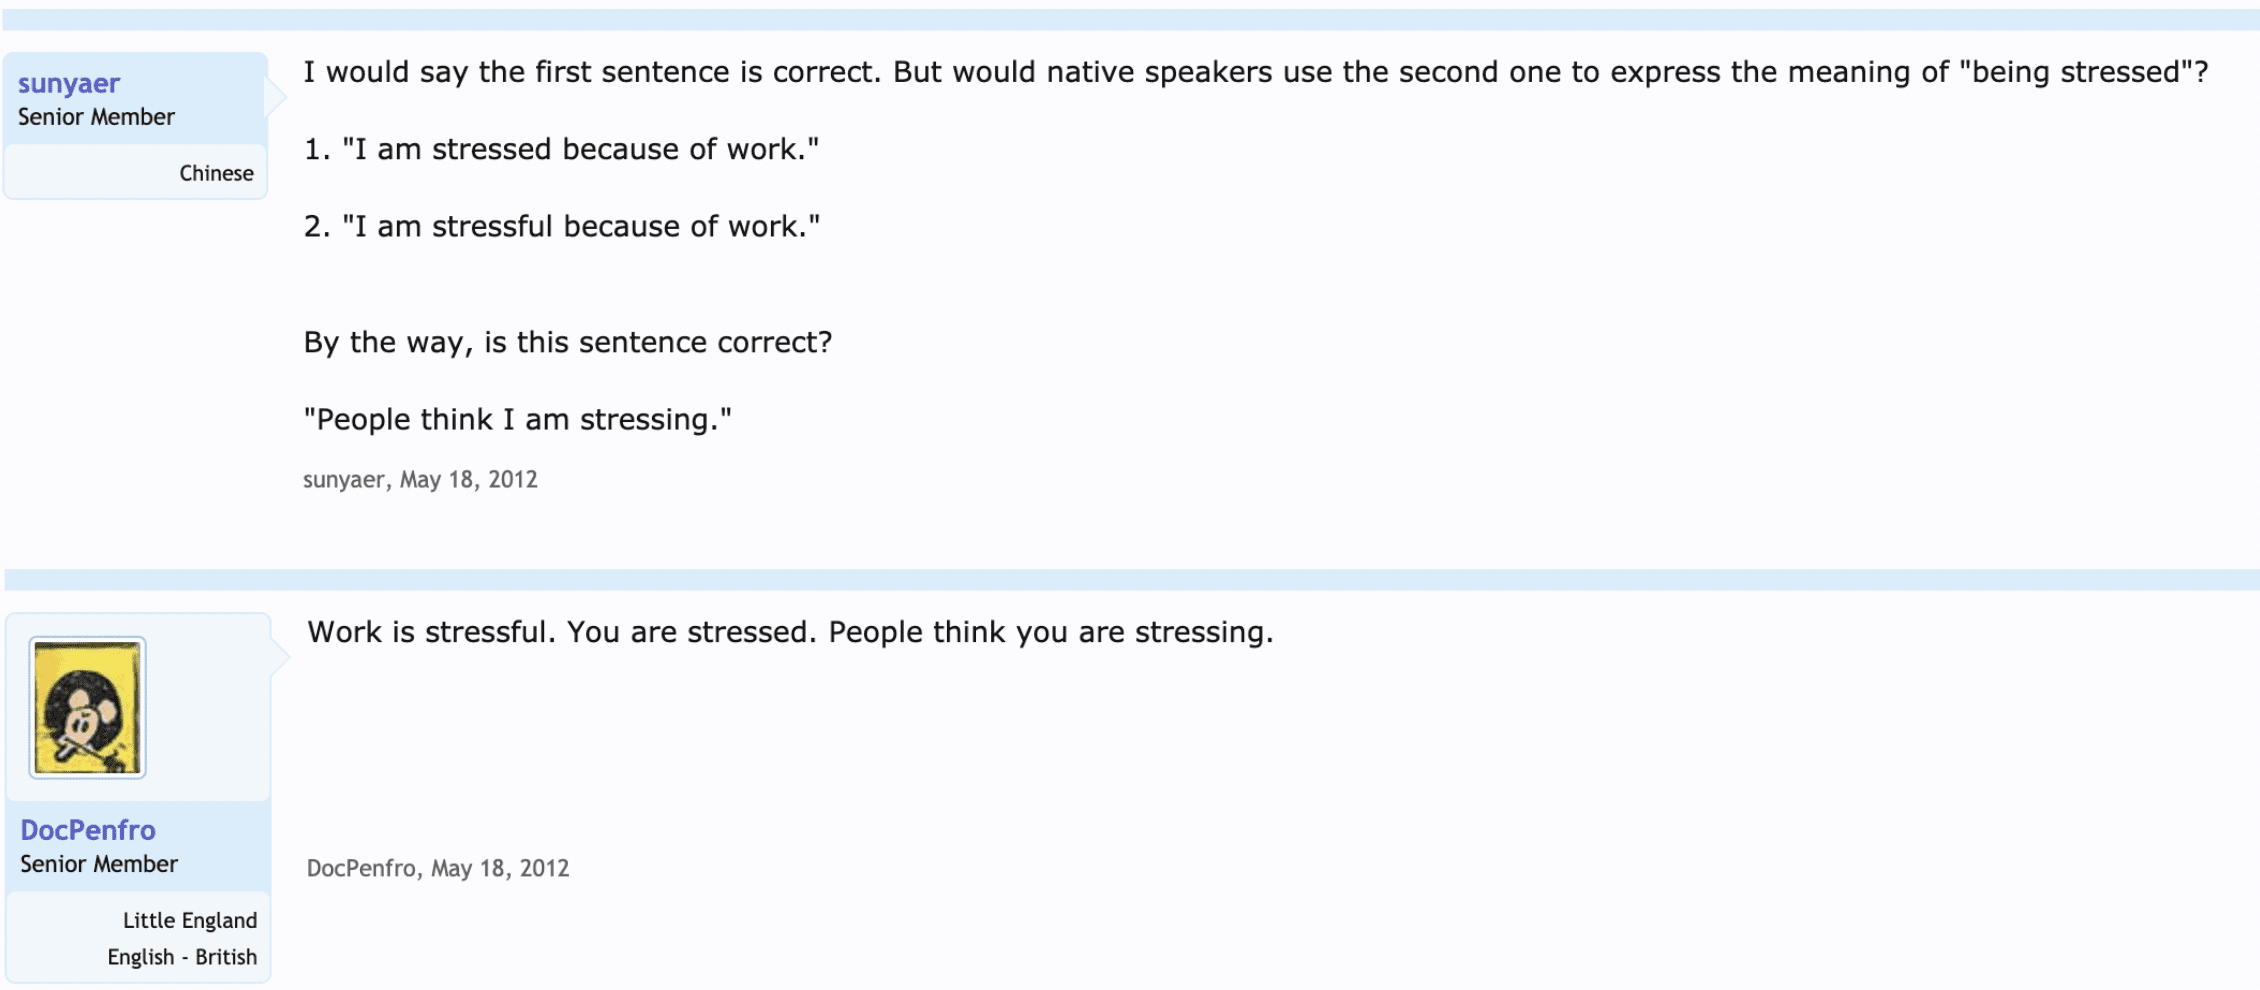Click 'Little England' location text
Viewport: 2260px width, 990px height.
point(190,920)
